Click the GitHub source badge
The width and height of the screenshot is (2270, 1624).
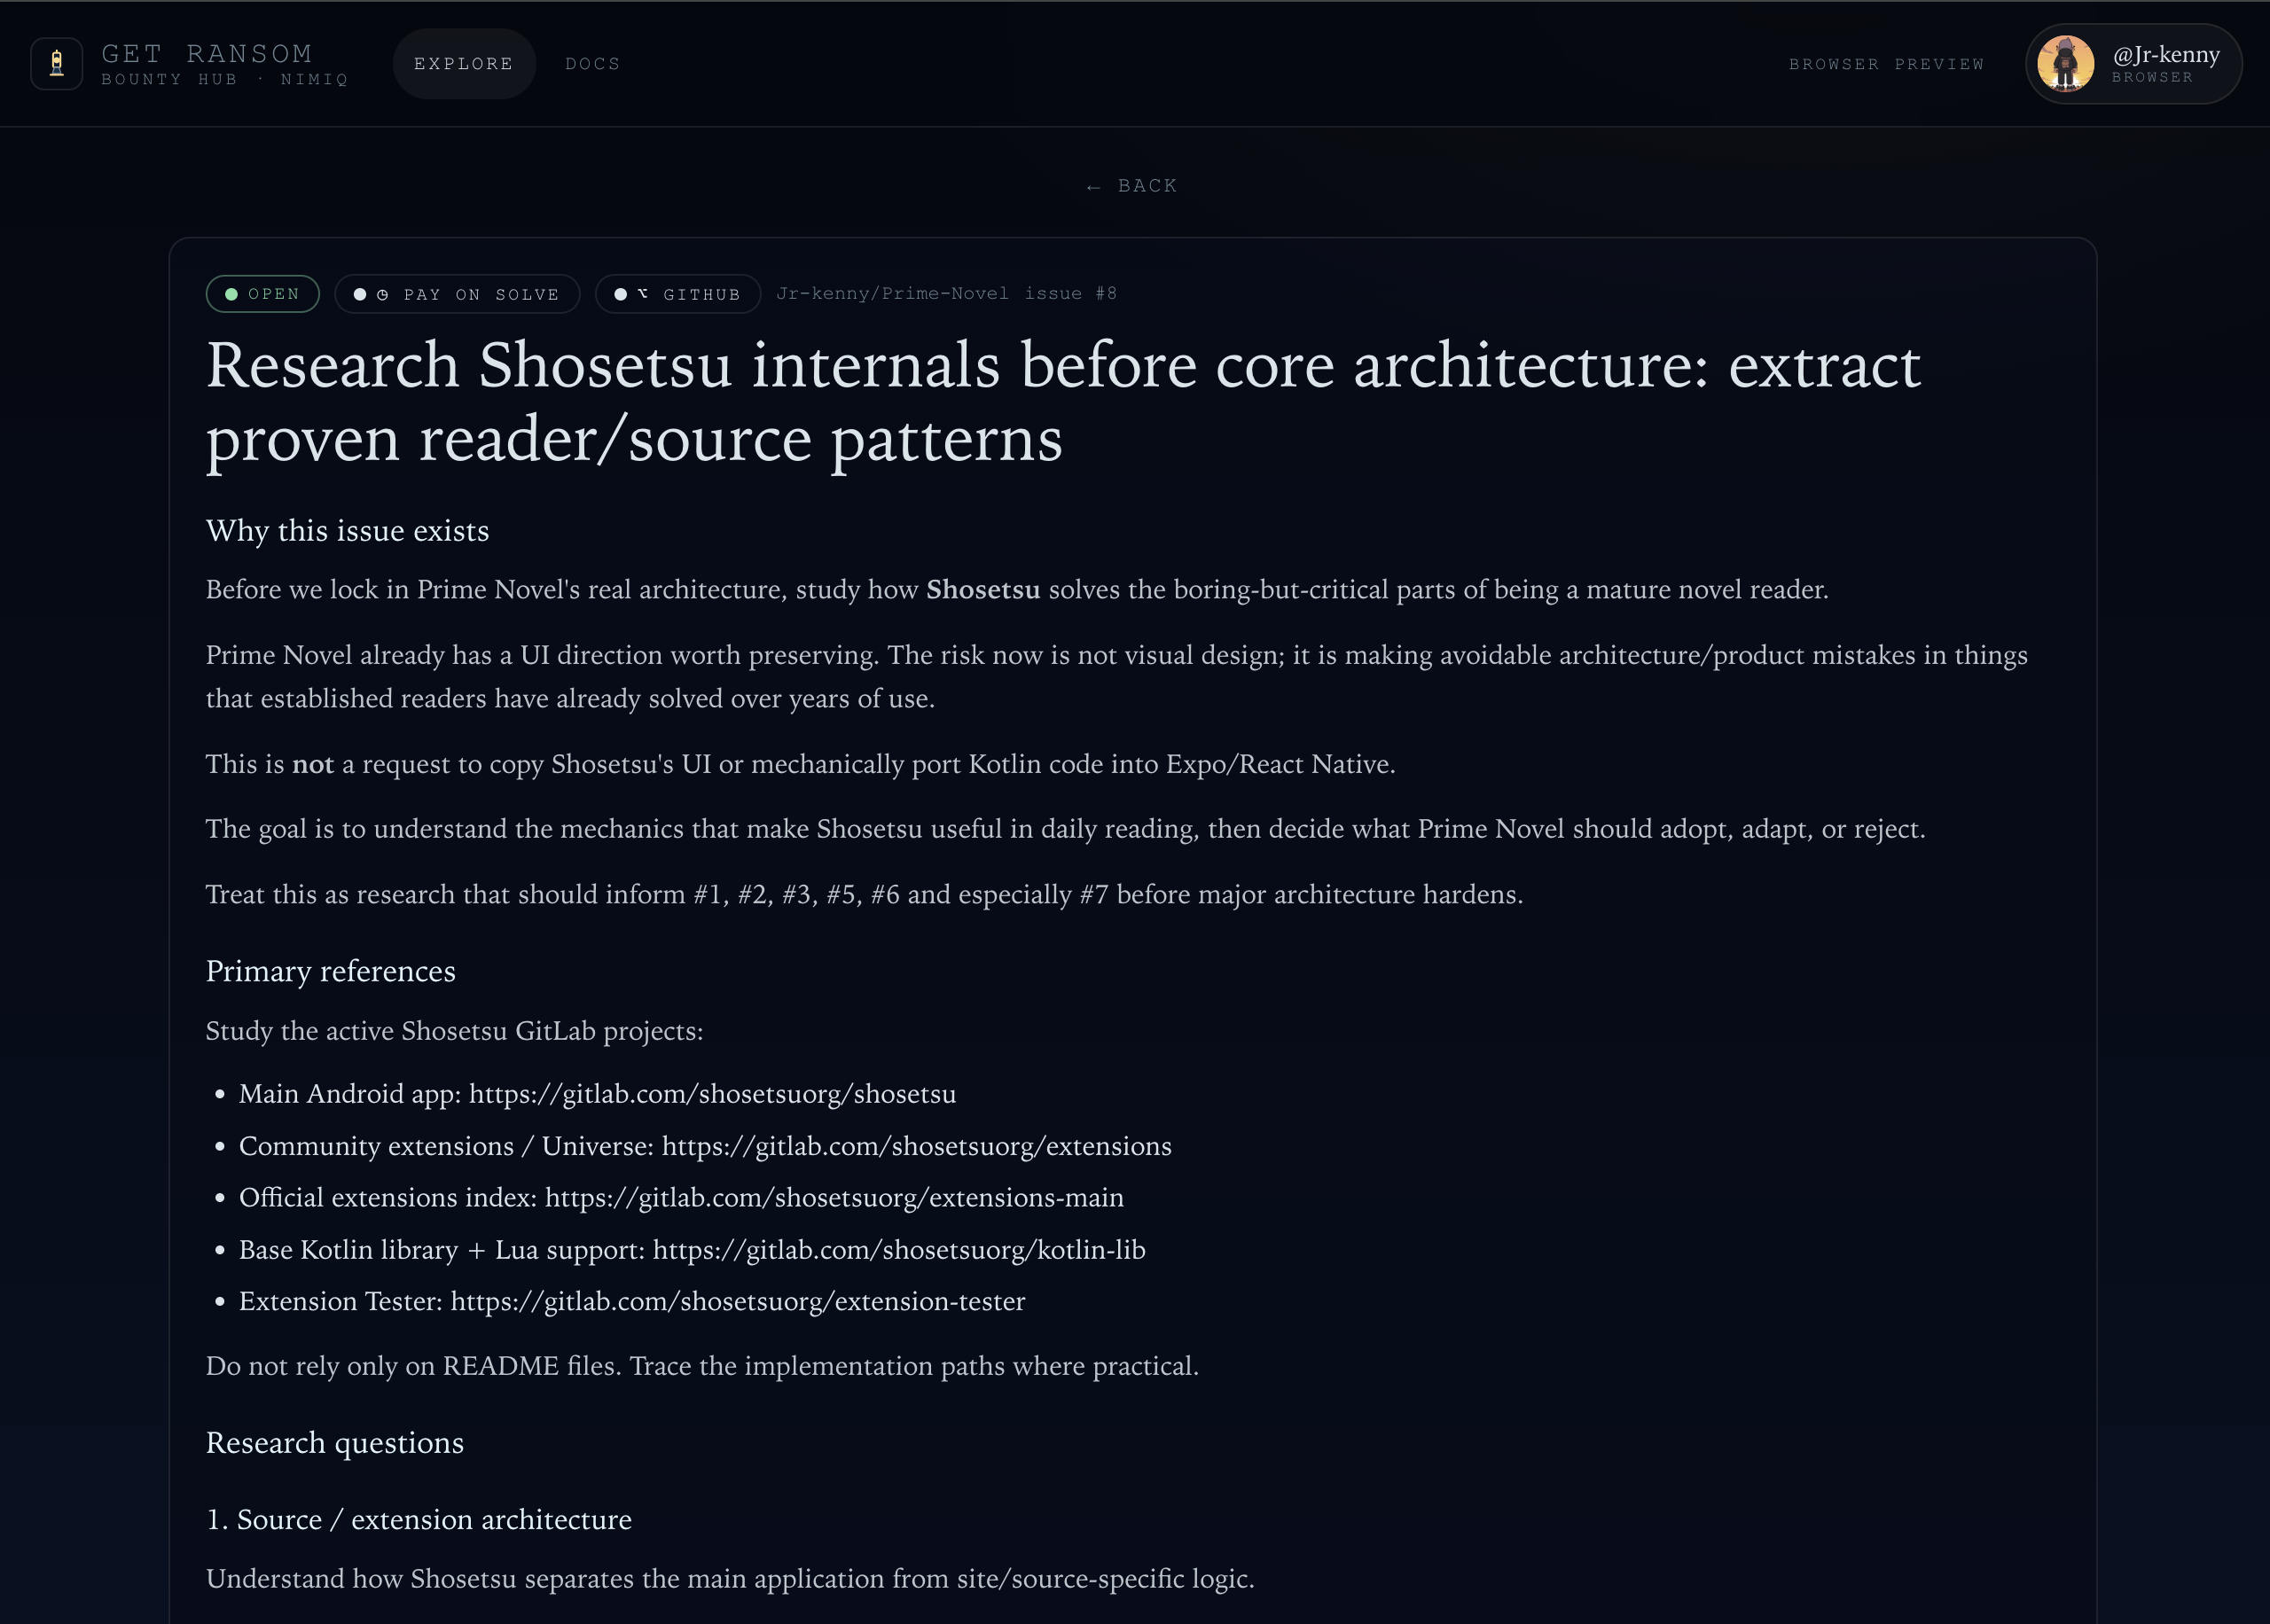678,294
